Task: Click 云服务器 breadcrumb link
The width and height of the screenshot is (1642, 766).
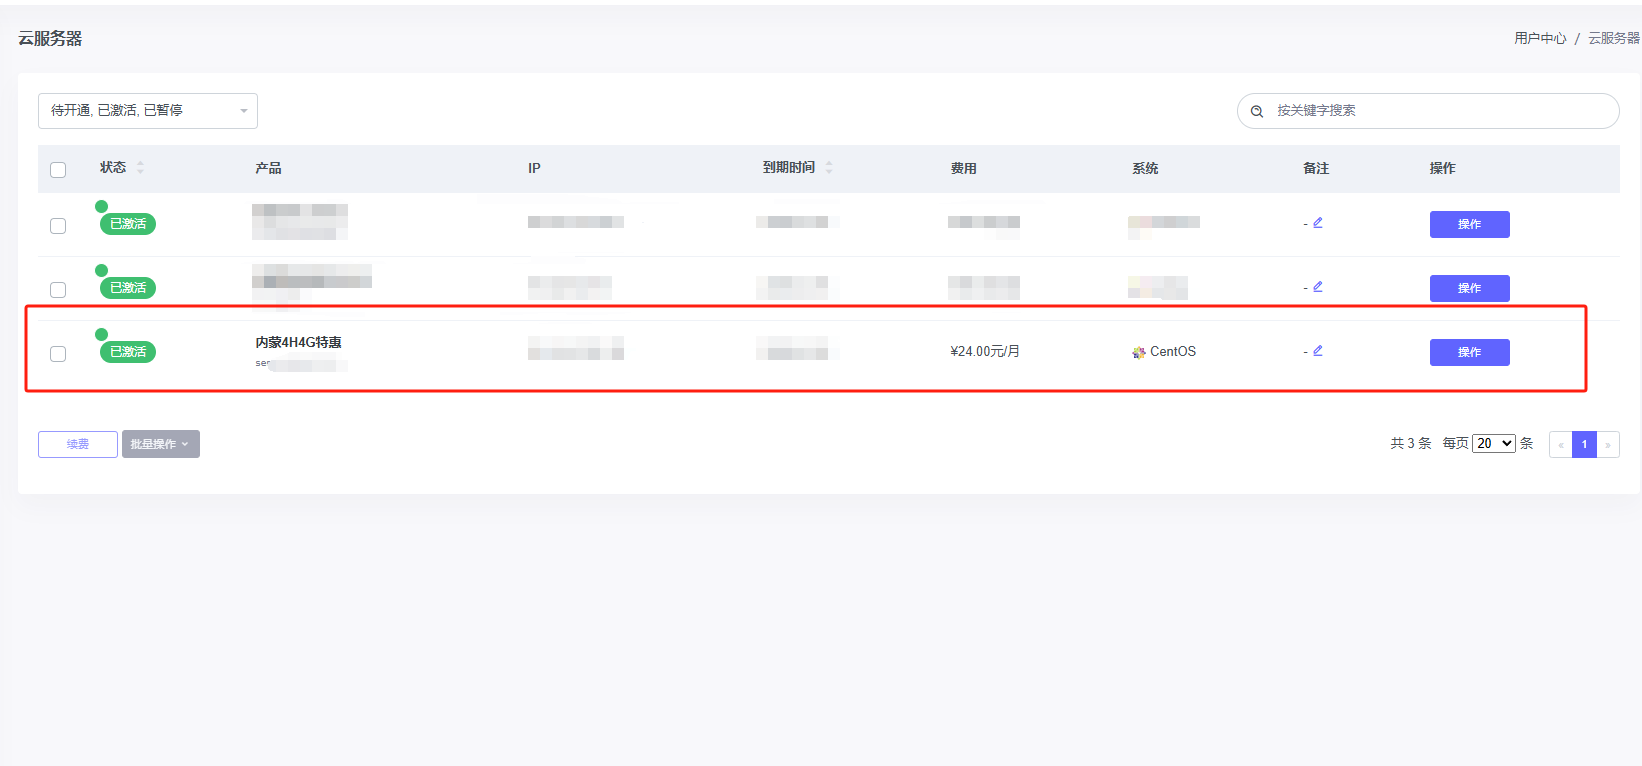Action: pos(1614,38)
